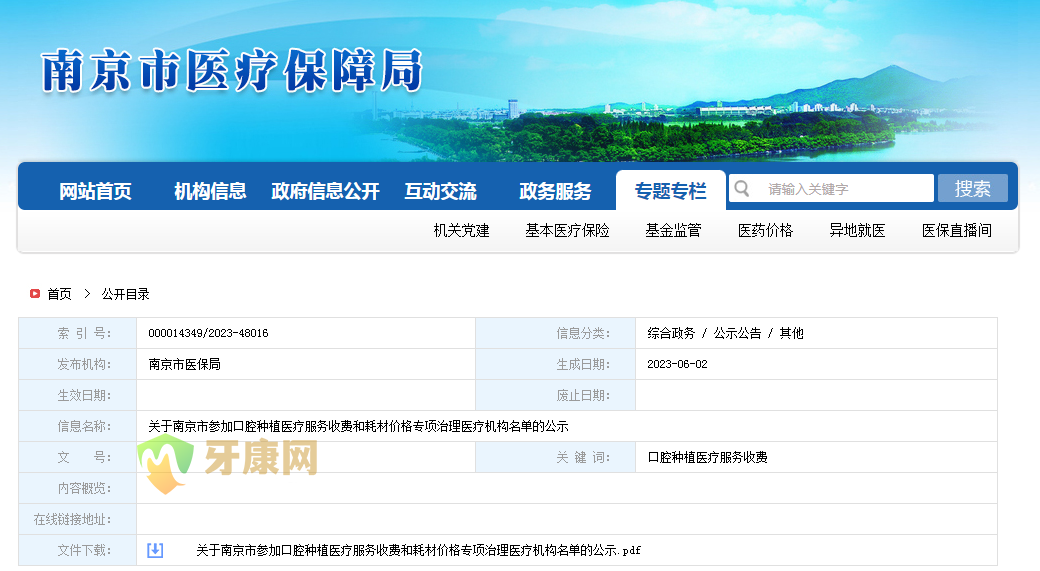The height and width of the screenshot is (571, 1040).
Task: Go to 基金监管 submenu
Action: [673, 230]
